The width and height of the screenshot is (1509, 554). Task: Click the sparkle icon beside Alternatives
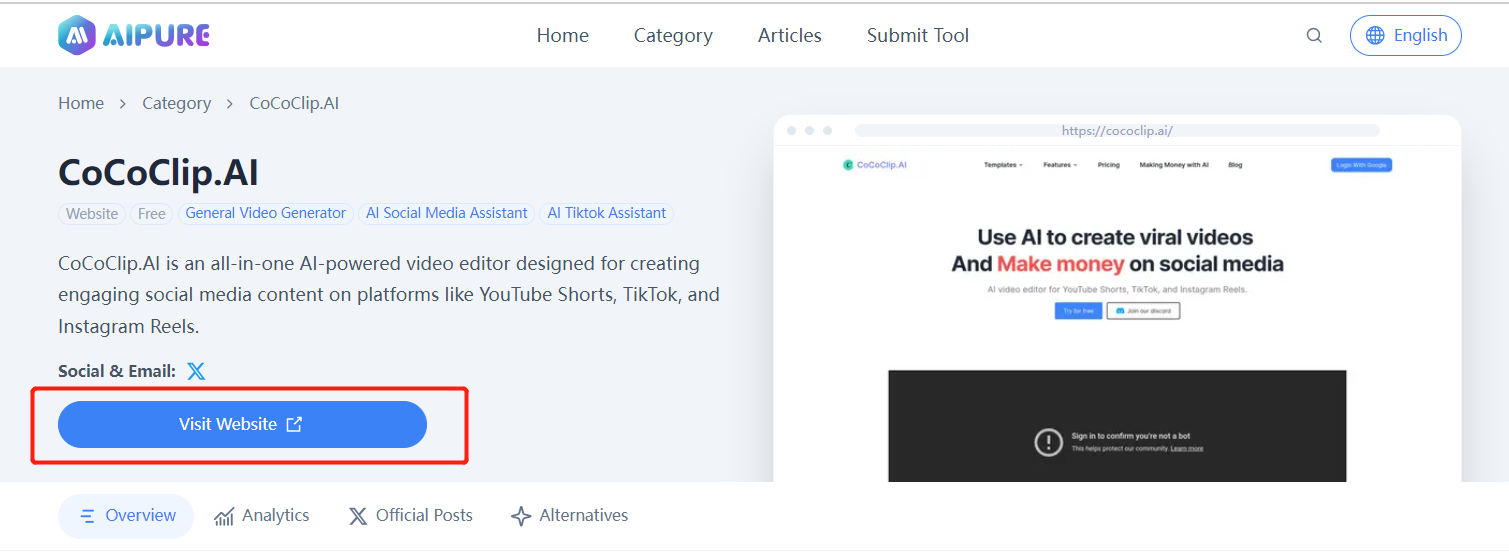tap(521, 516)
